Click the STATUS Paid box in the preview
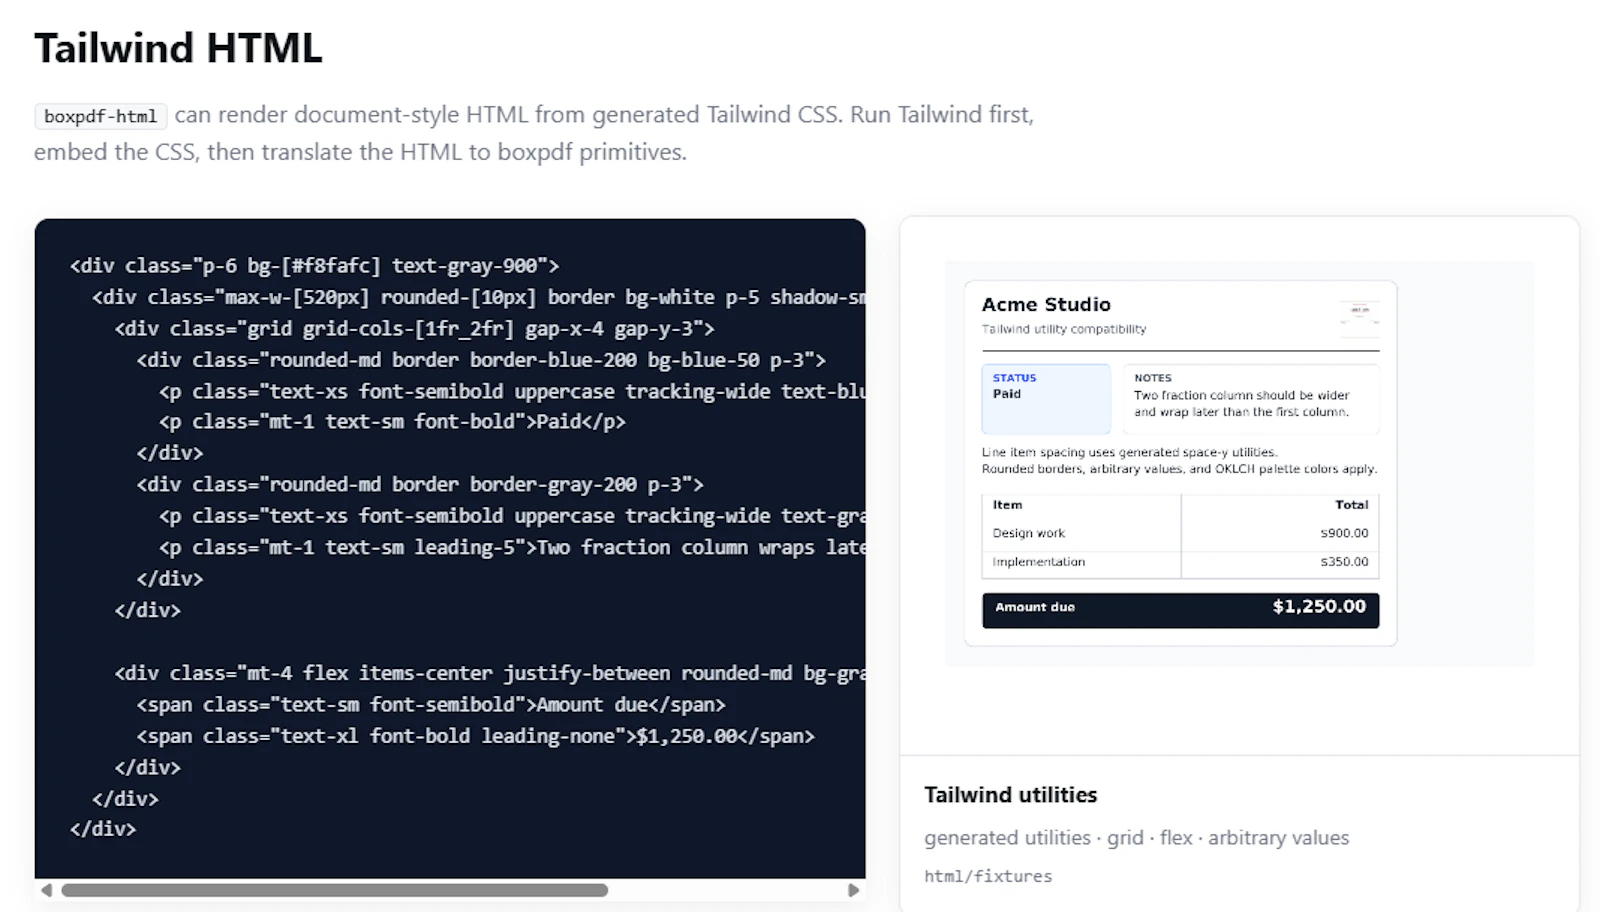This screenshot has height=912, width=1600. 1046,398
